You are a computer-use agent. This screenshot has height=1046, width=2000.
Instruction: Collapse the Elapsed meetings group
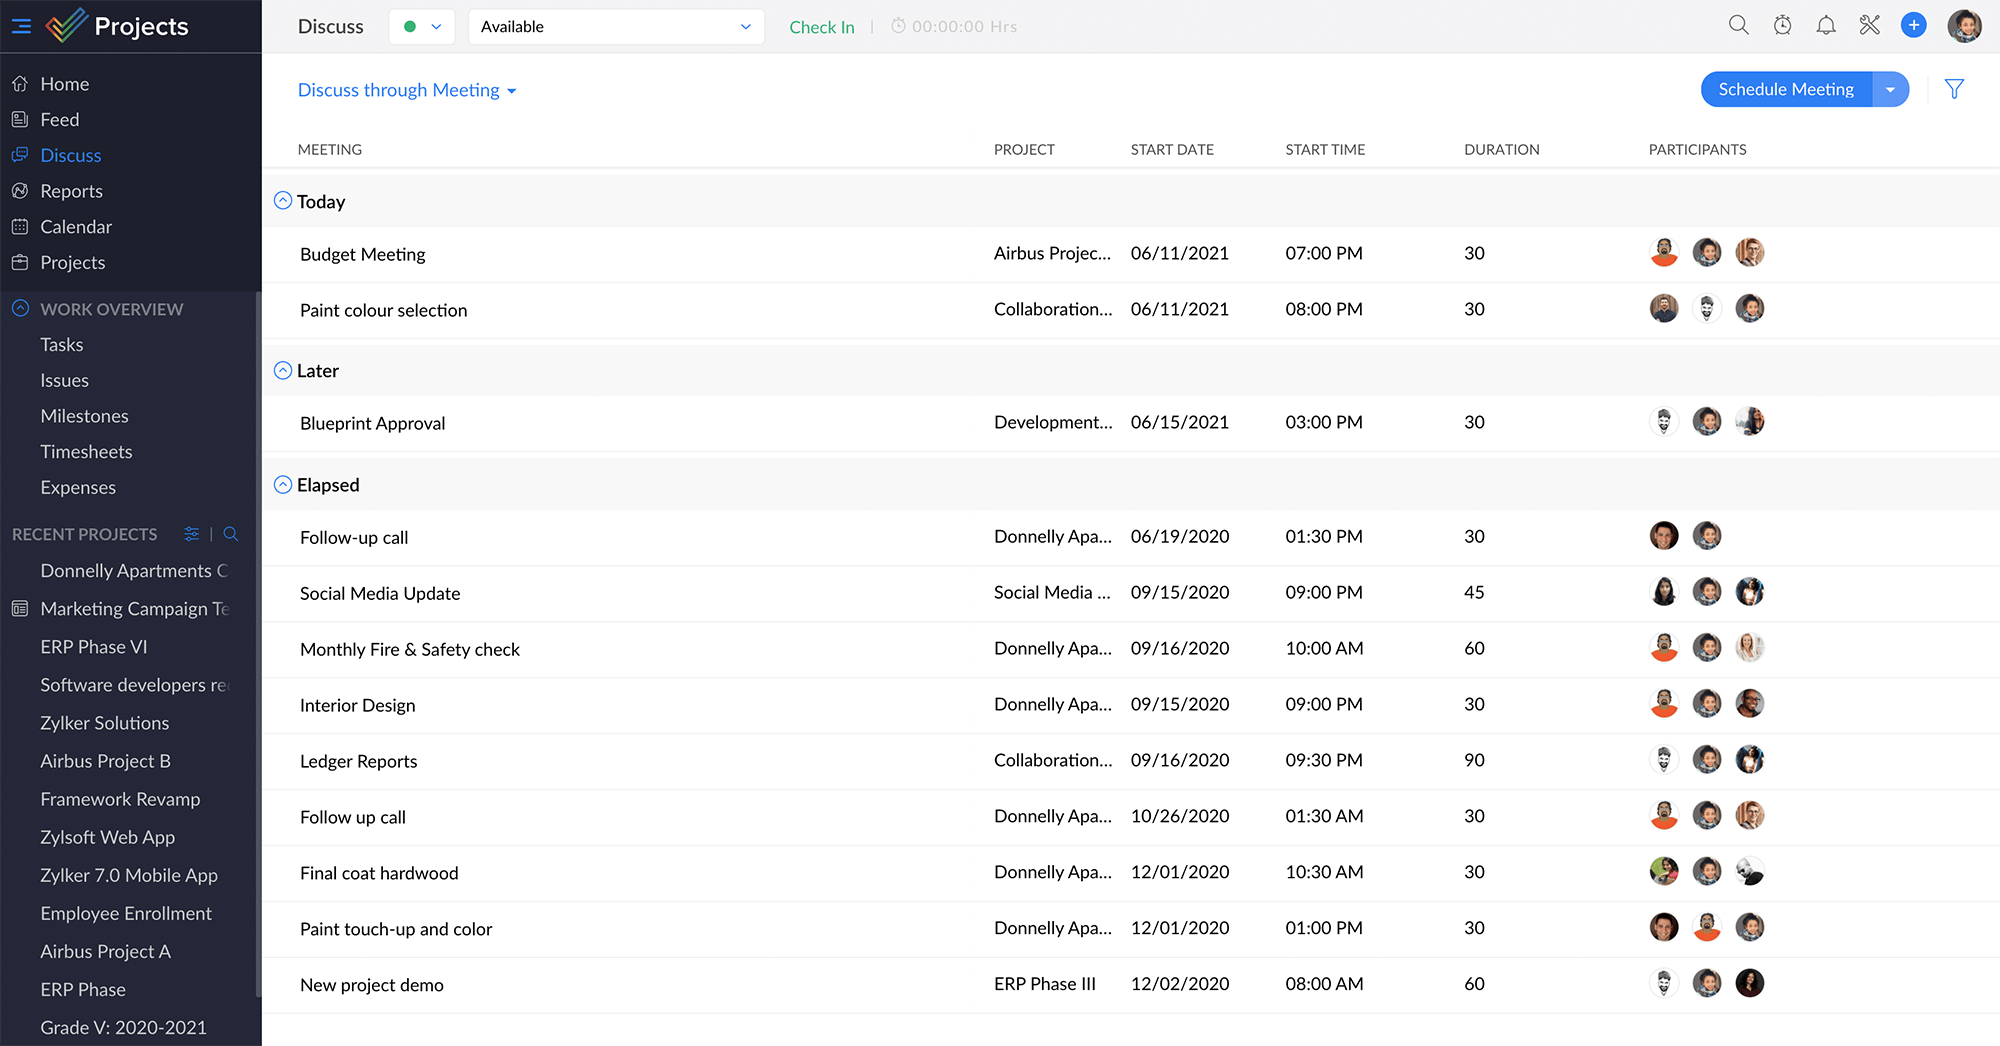pos(283,485)
